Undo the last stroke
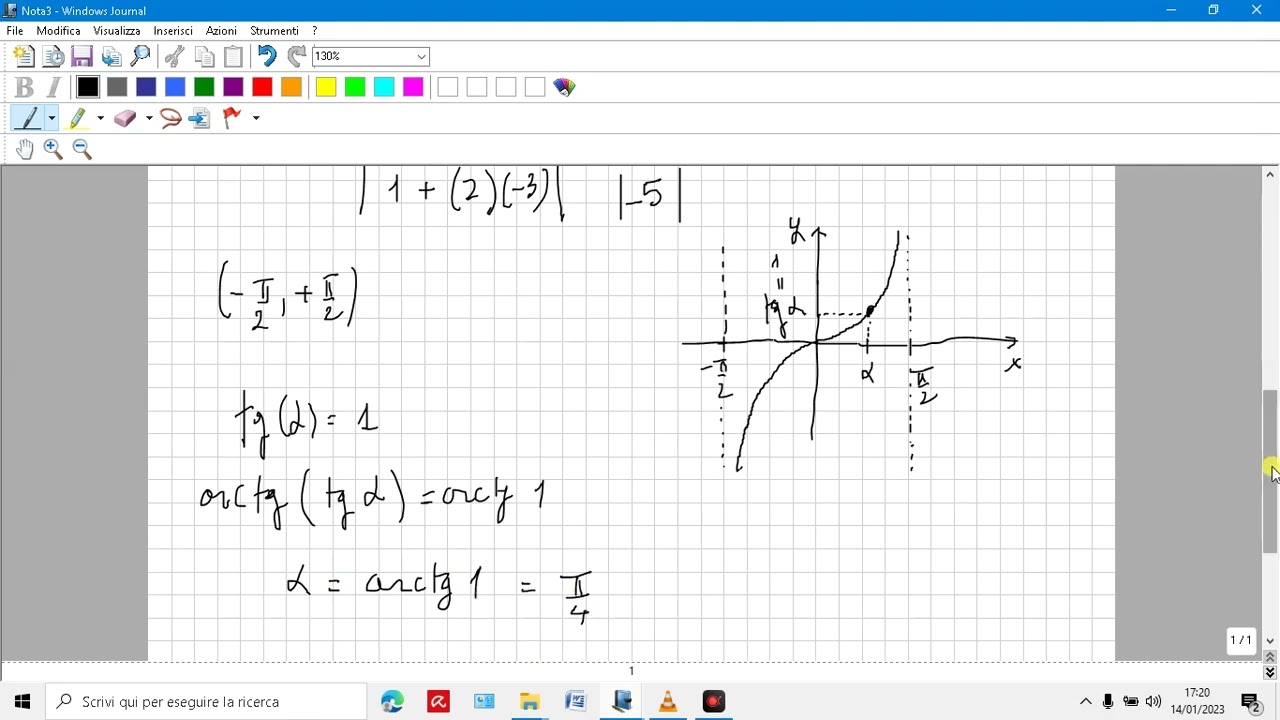The height and width of the screenshot is (720, 1280). [x=266, y=56]
